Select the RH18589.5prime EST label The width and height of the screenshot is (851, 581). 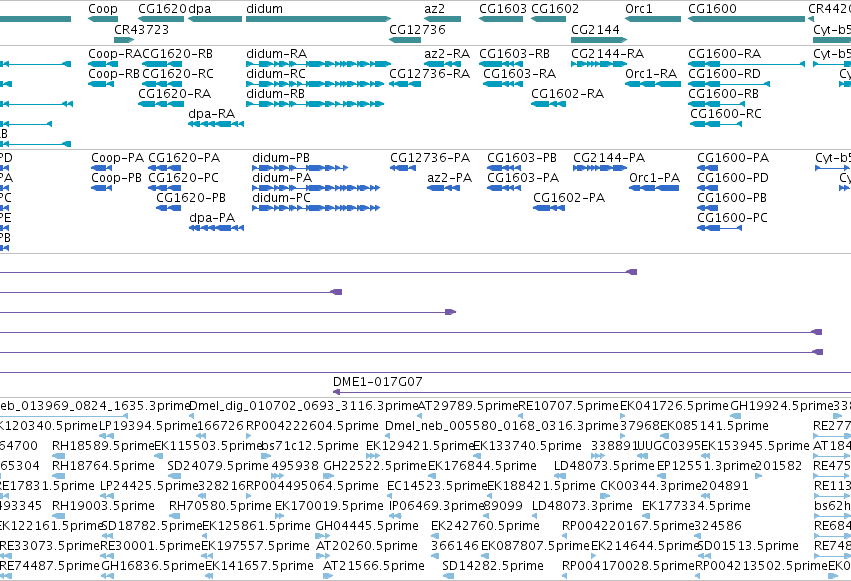point(103,446)
